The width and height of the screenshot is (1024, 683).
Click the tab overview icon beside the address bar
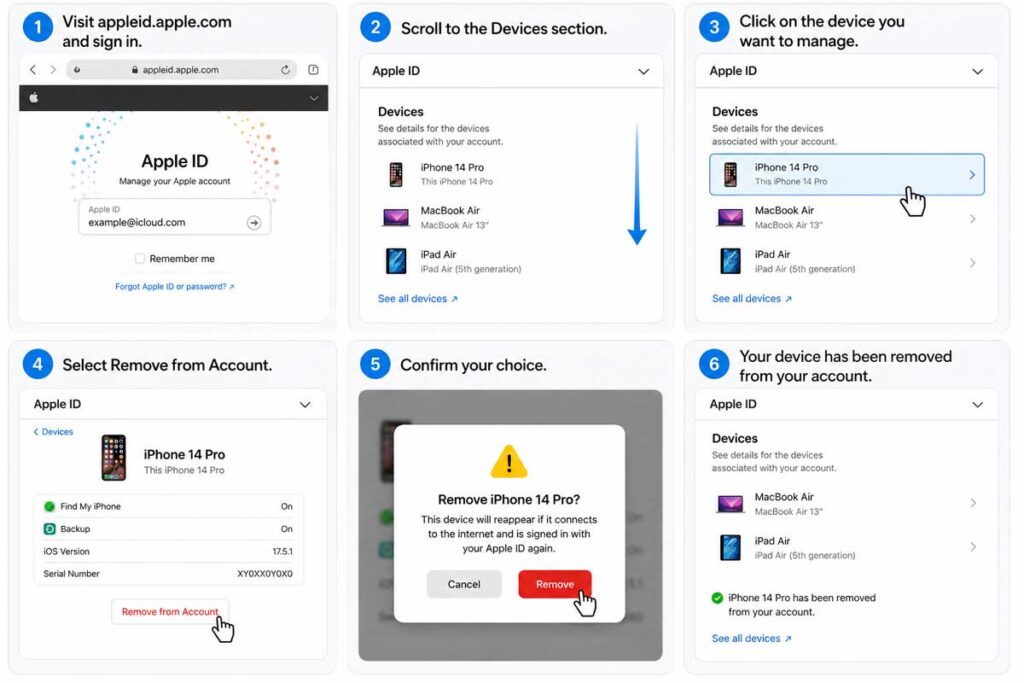313,70
